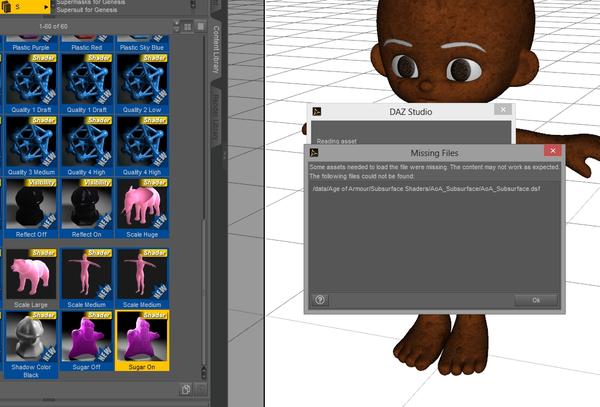Click the copy-pages icon below the thumbnail grid

pyautogui.click(x=186, y=389)
